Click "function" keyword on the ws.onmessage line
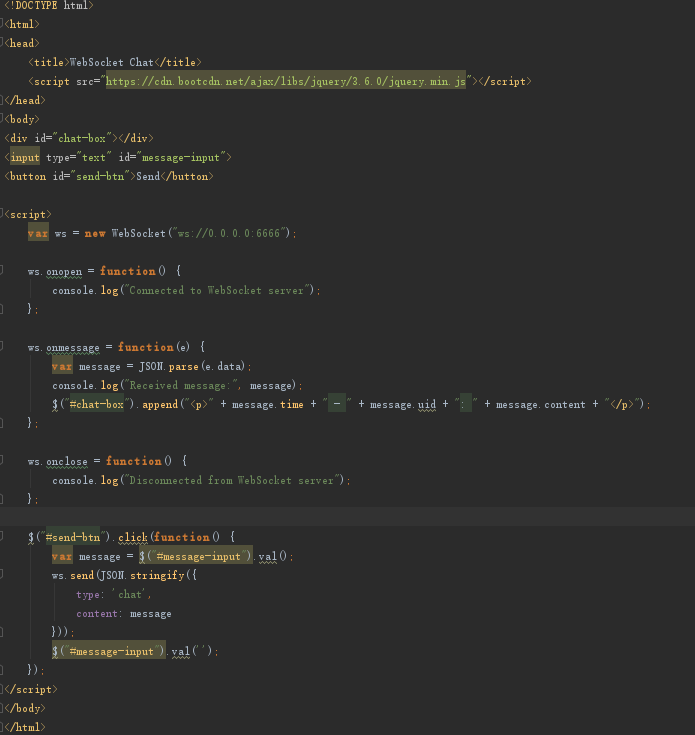The height and width of the screenshot is (735, 695). tap(146, 347)
